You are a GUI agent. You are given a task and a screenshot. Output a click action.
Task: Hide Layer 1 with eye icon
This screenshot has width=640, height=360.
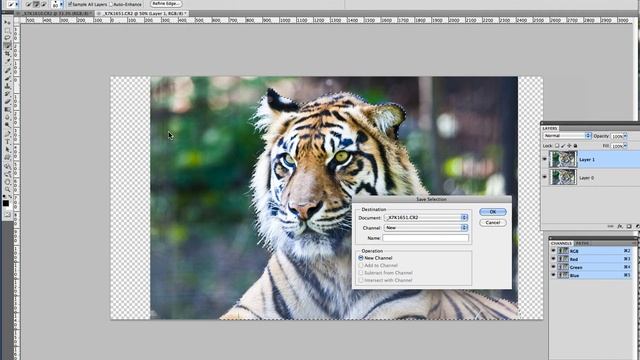544,159
